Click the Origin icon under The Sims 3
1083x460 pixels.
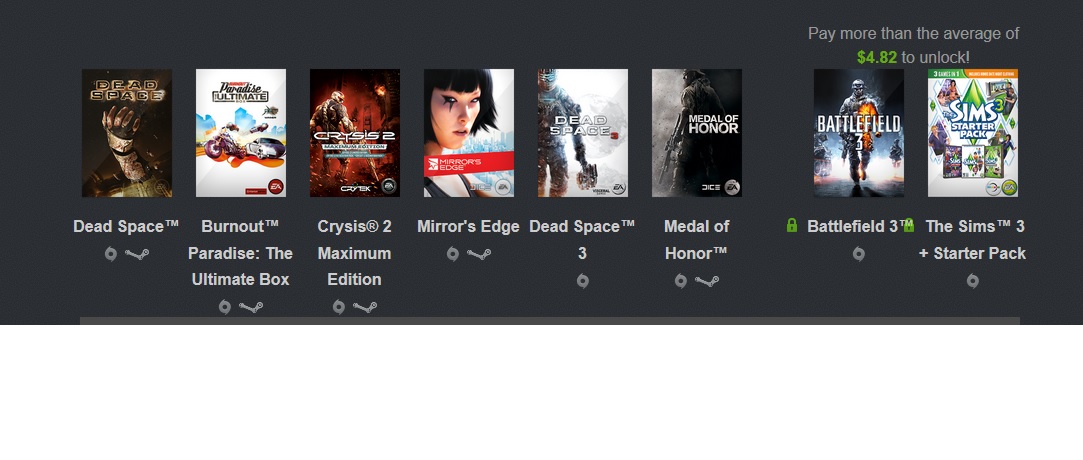coord(972,281)
